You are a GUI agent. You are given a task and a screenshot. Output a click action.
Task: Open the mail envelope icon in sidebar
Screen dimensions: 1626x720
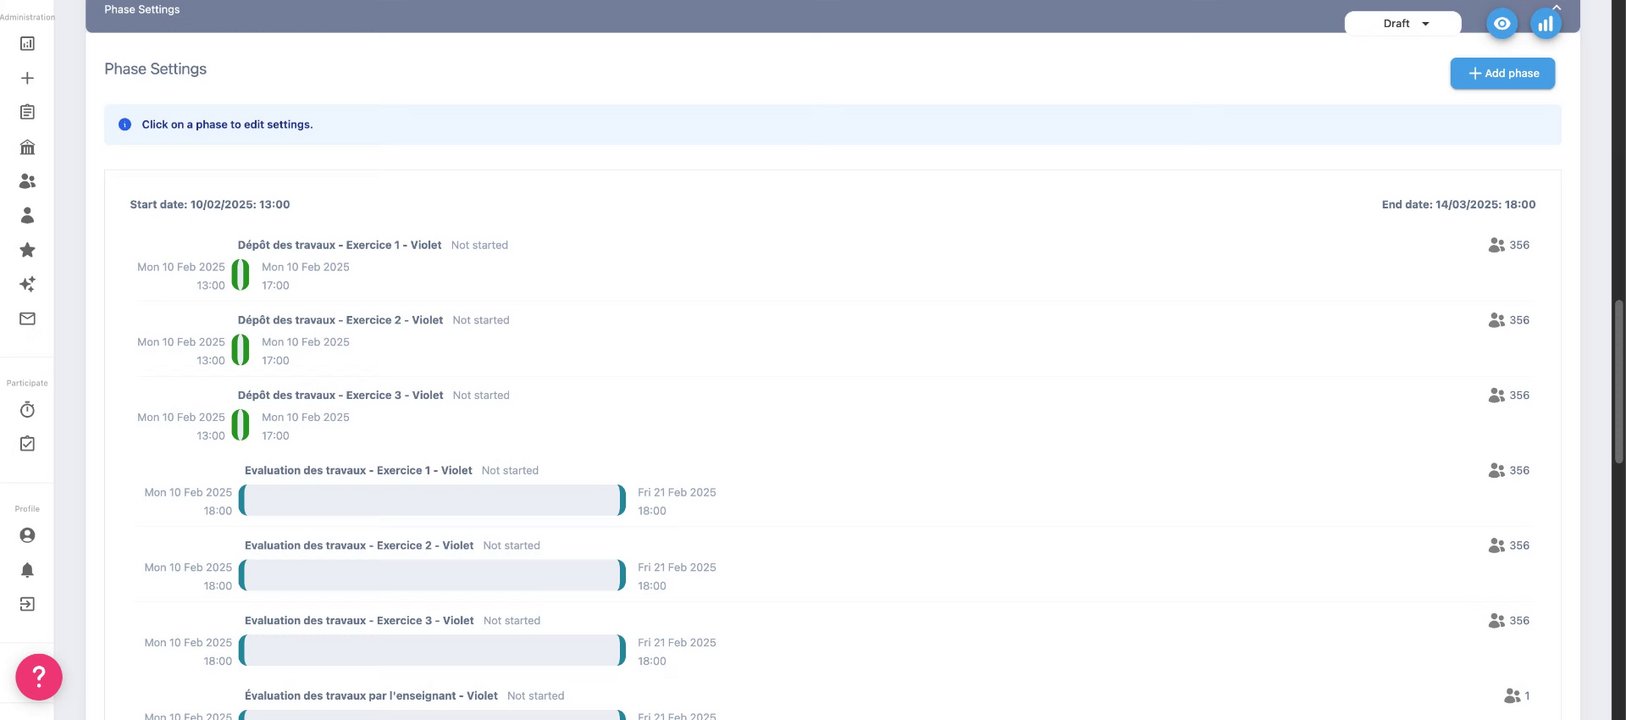pos(27,318)
